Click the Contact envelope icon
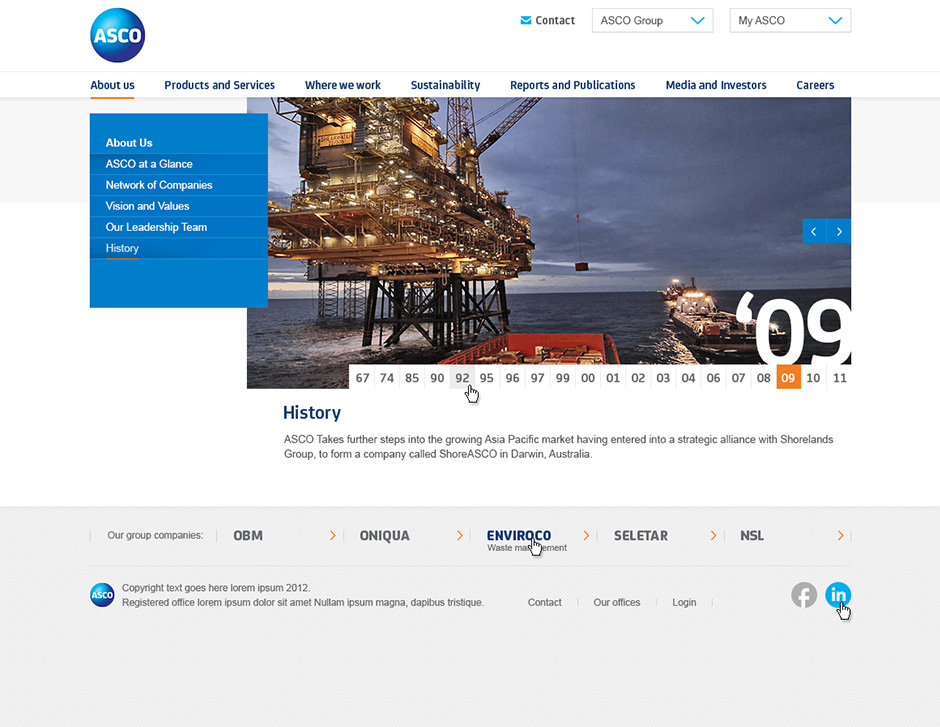The image size is (940, 727). 526,20
